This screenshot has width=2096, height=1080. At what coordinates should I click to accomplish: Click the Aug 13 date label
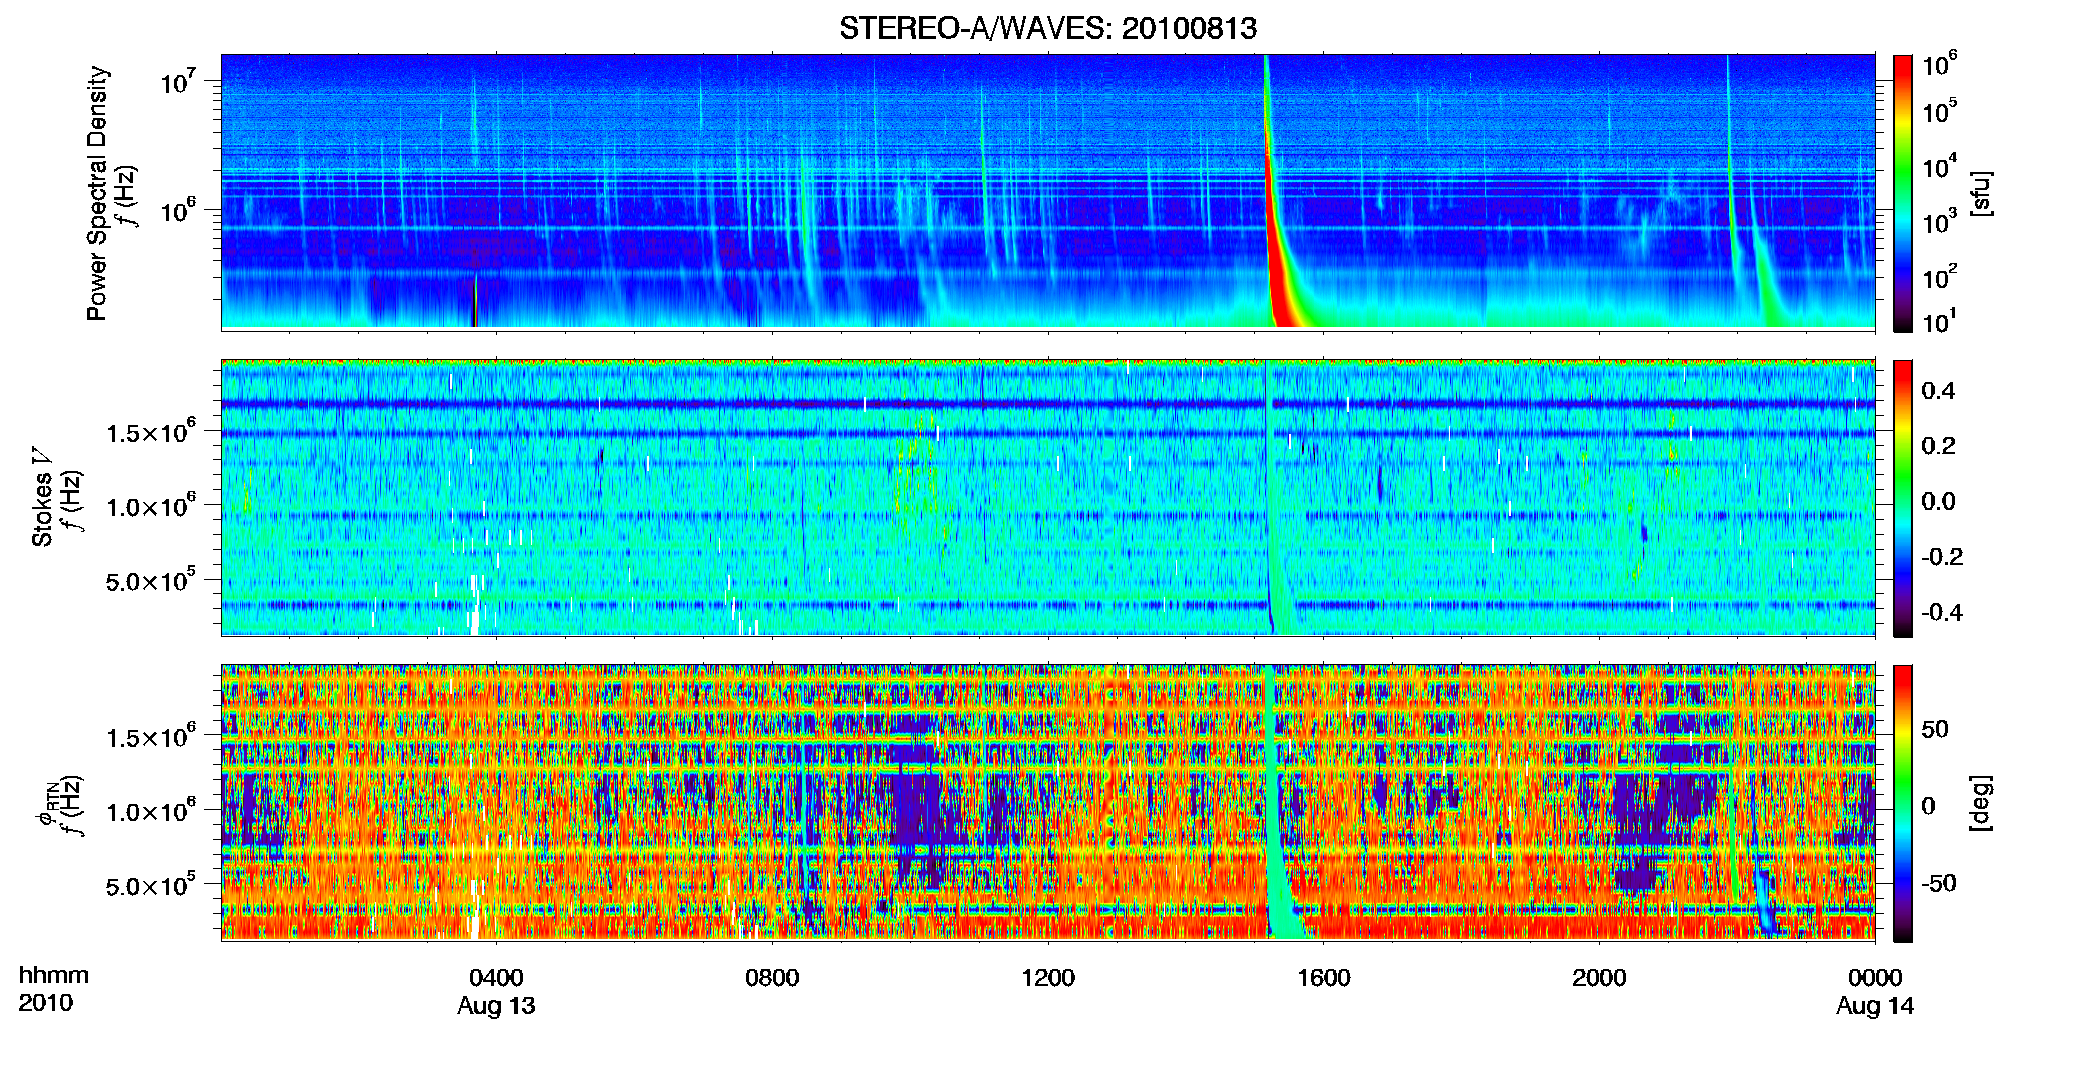click(x=496, y=1006)
